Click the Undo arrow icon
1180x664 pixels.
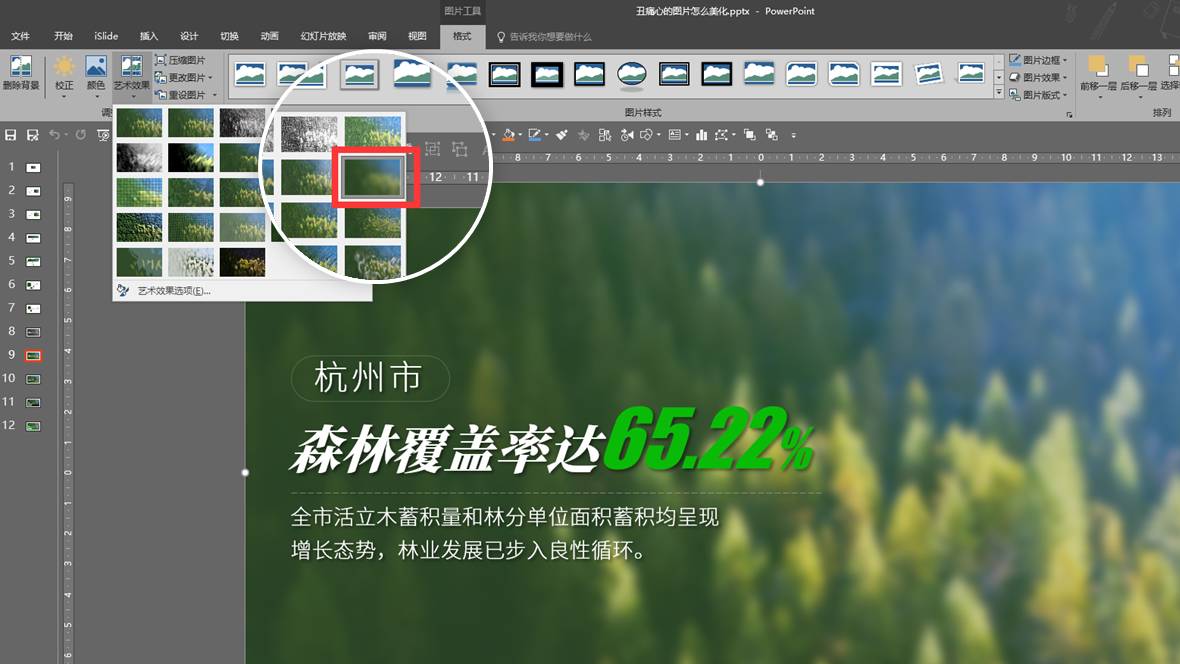click(x=54, y=135)
